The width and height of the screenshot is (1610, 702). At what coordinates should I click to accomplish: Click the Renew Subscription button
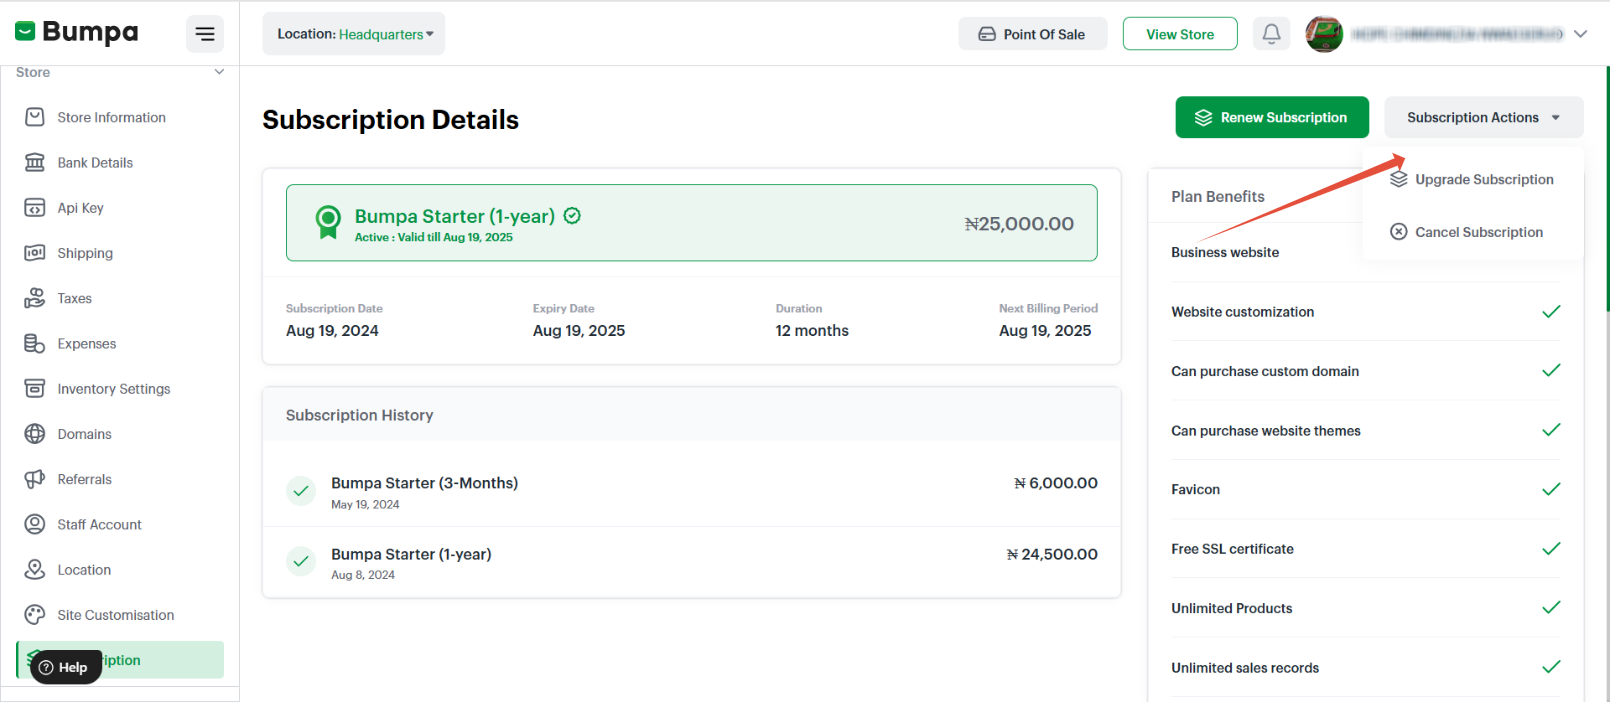click(1271, 117)
